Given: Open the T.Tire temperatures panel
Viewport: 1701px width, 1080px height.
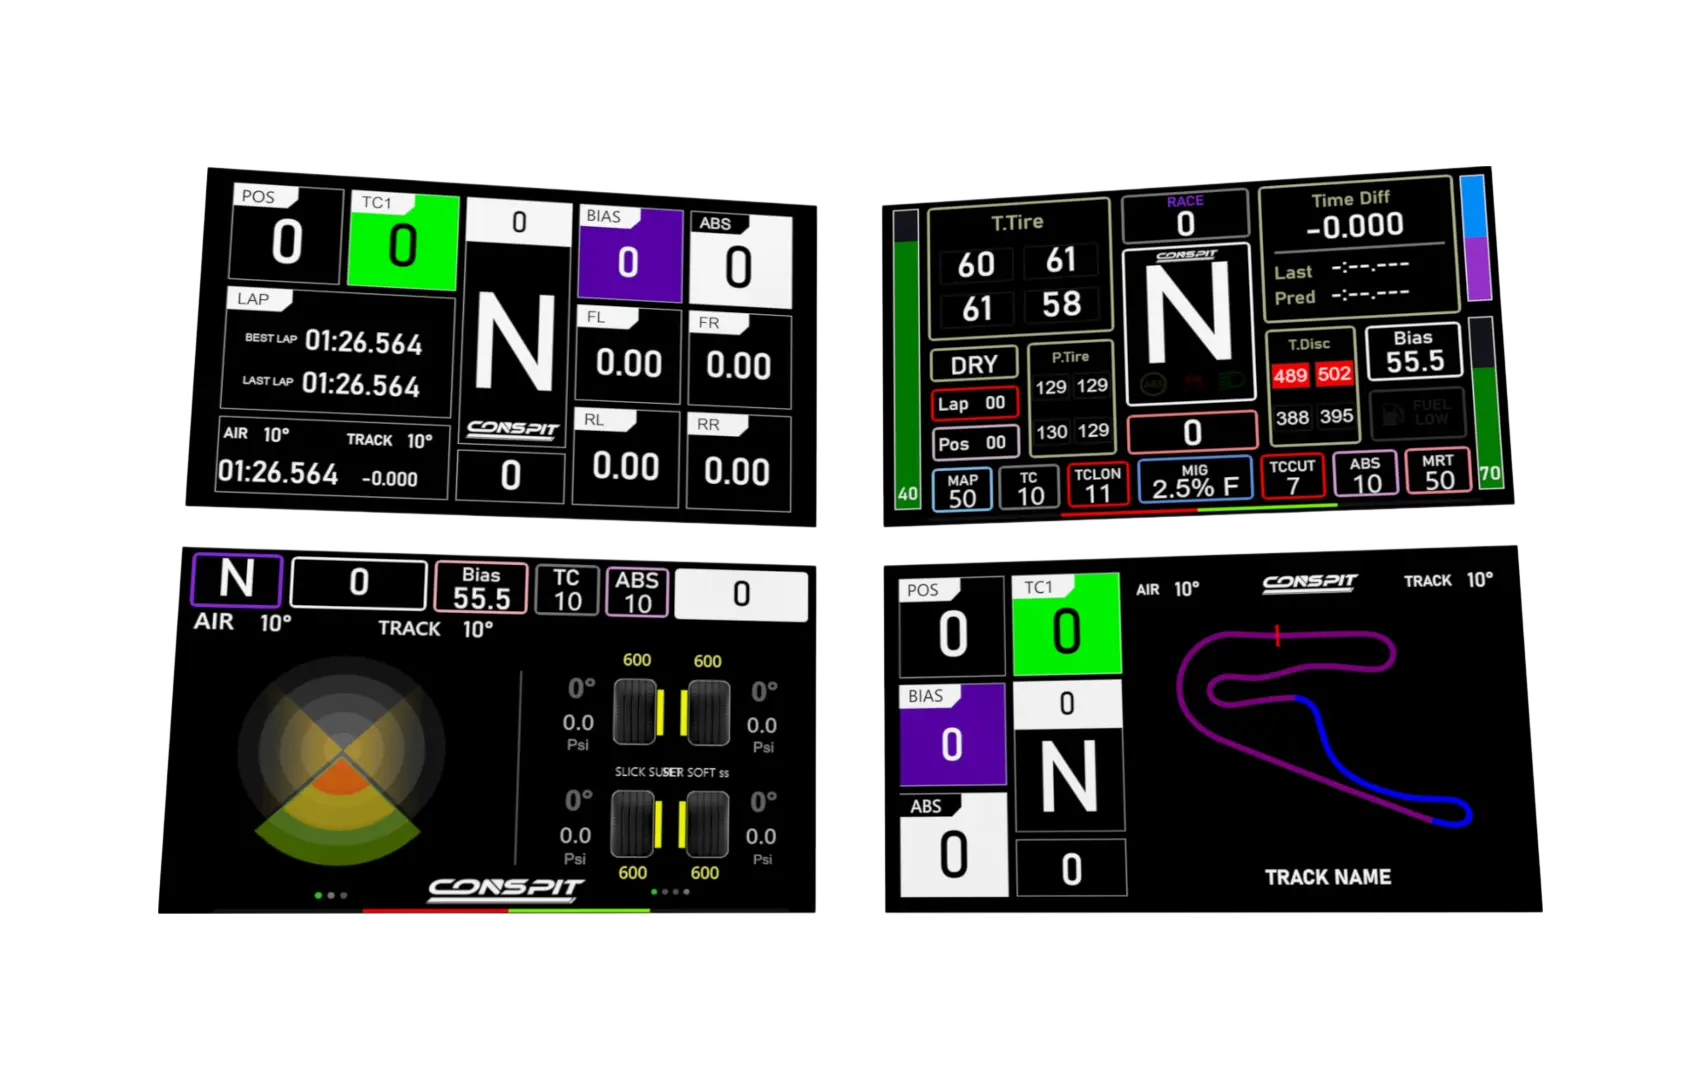Looking at the screenshot, I should pyautogui.click(x=1018, y=265).
